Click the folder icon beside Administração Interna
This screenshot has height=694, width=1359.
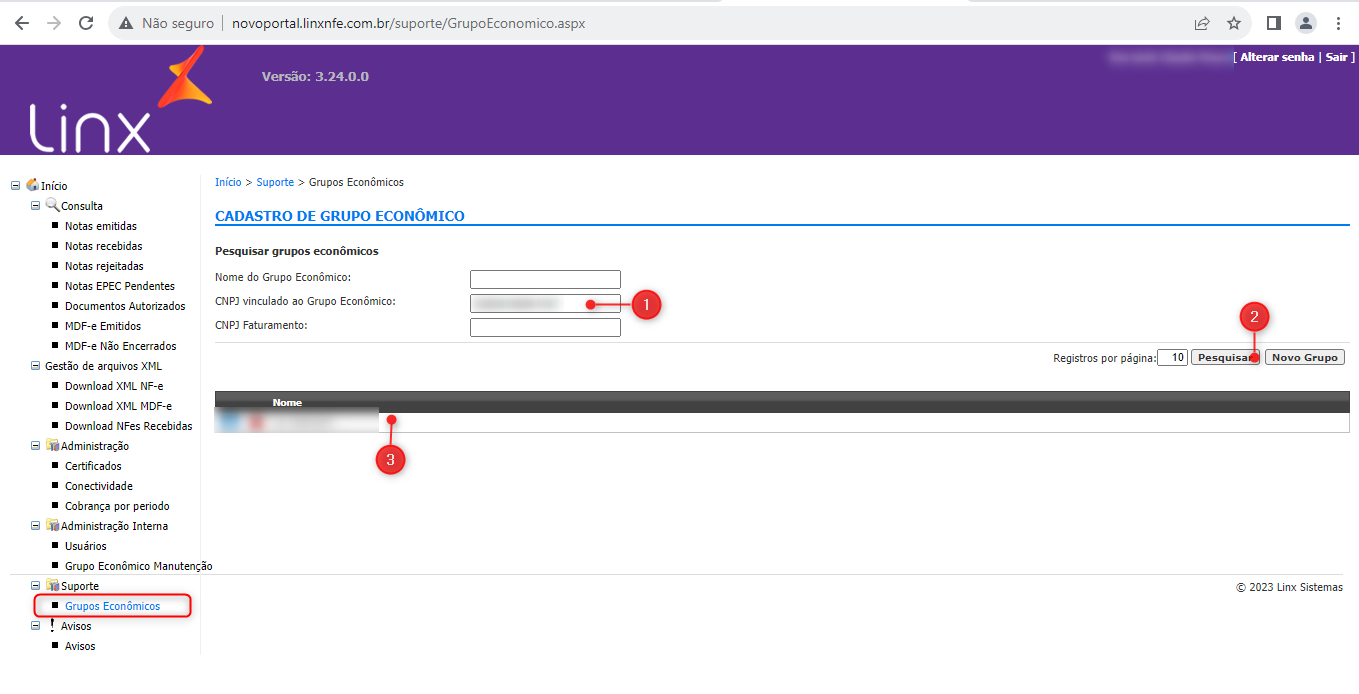(52, 525)
